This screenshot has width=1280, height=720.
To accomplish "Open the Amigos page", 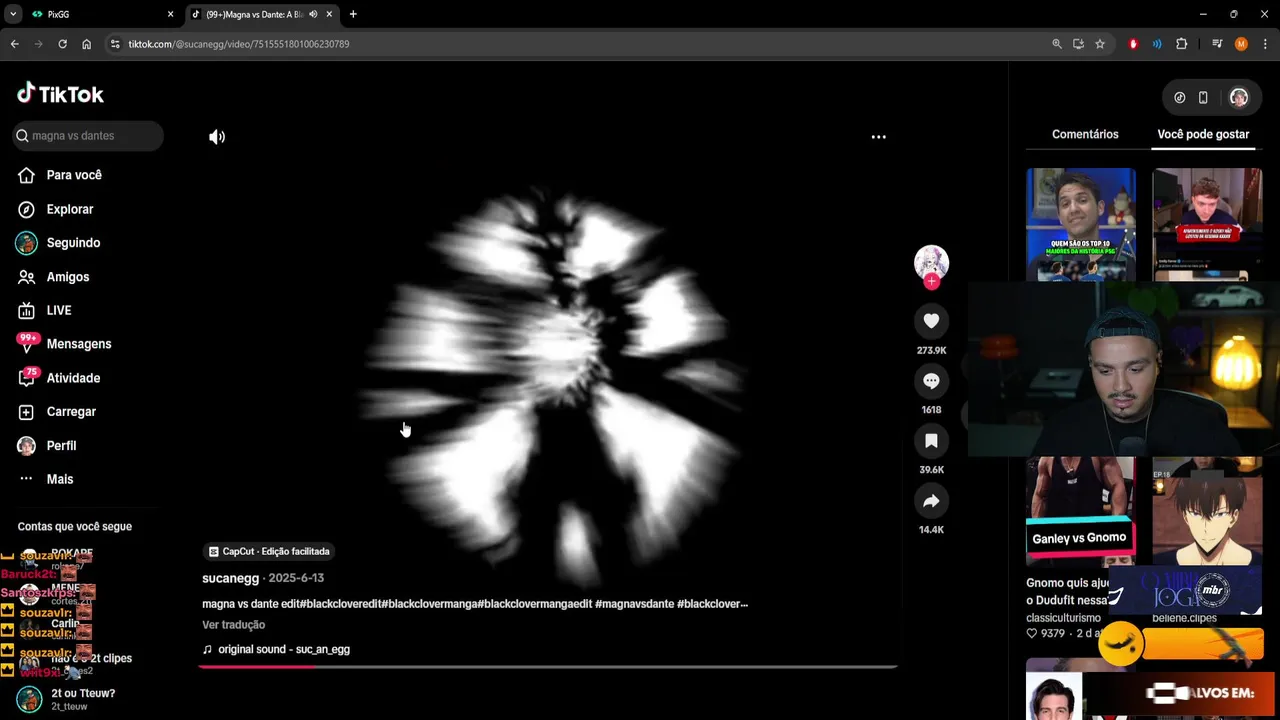I will coord(54,277).
